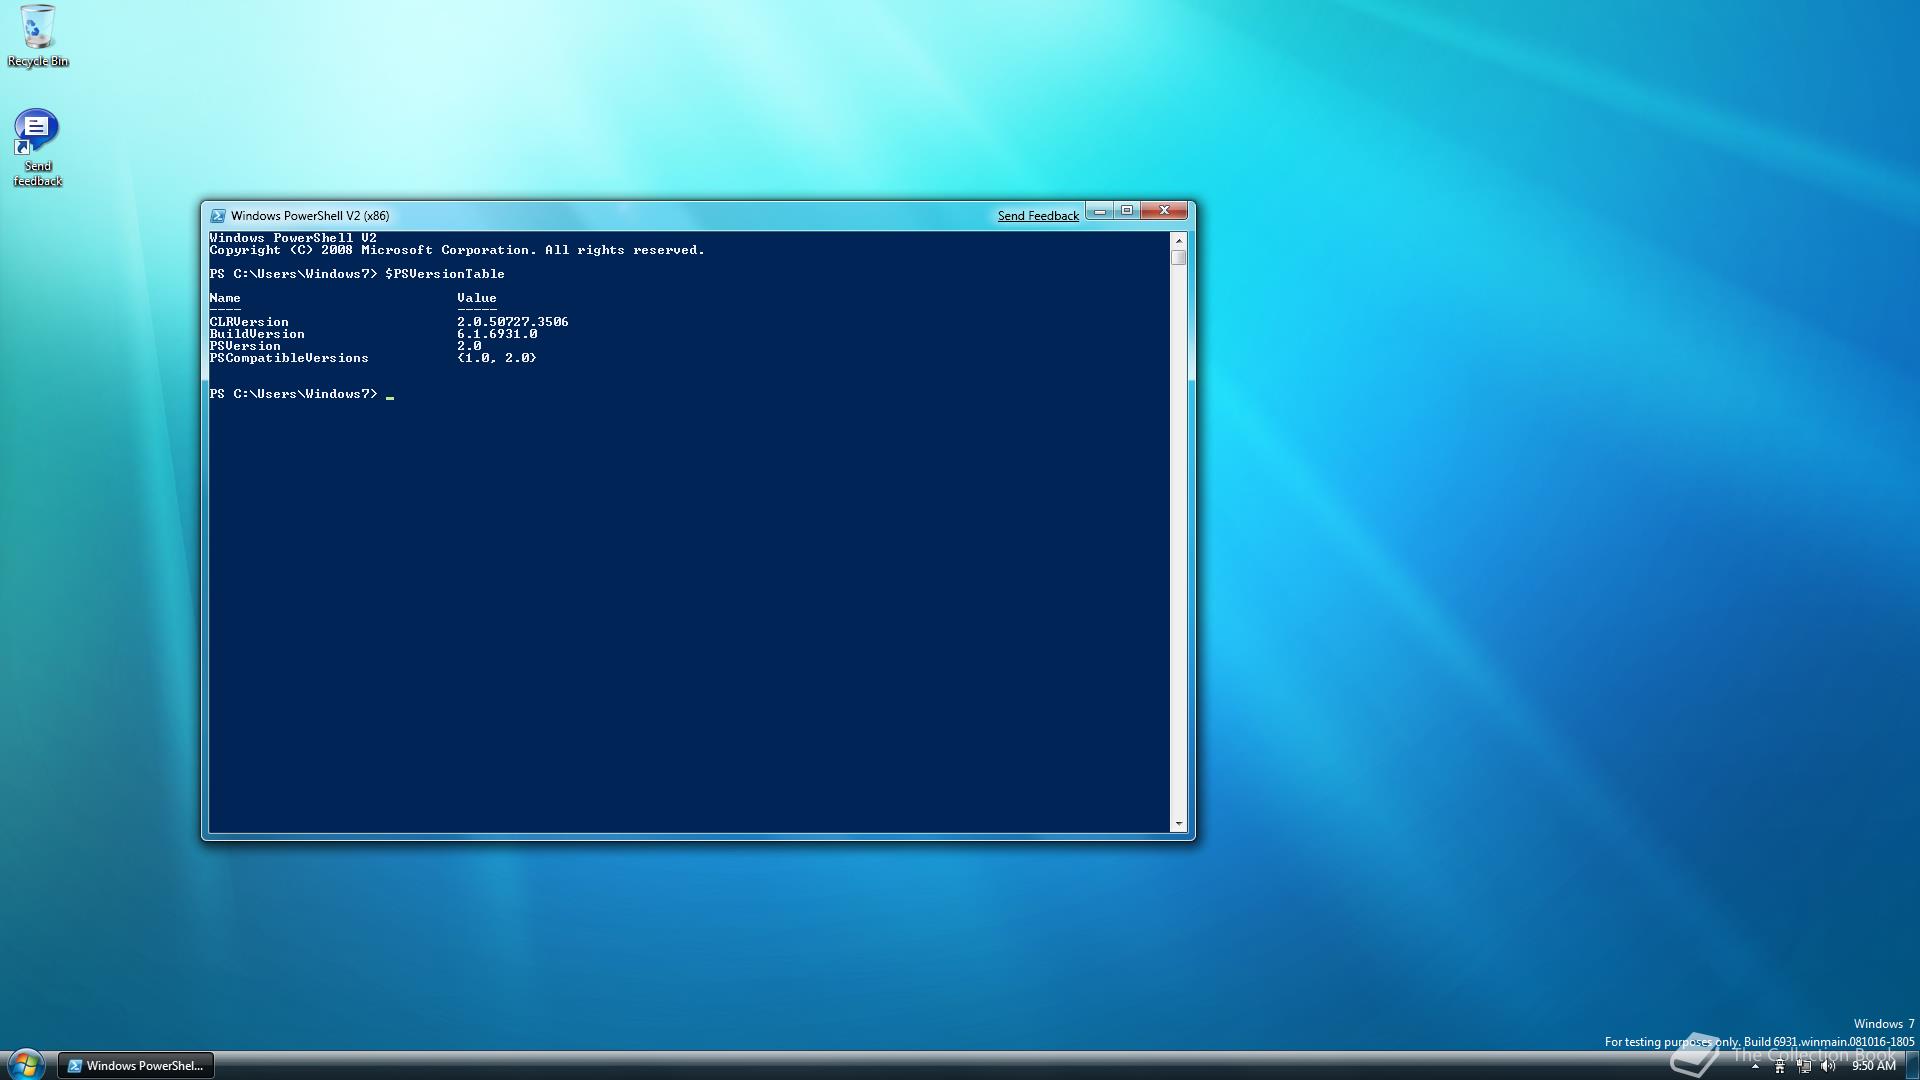Open the Start menu orb
The width and height of the screenshot is (1920, 1080).
26,1064
